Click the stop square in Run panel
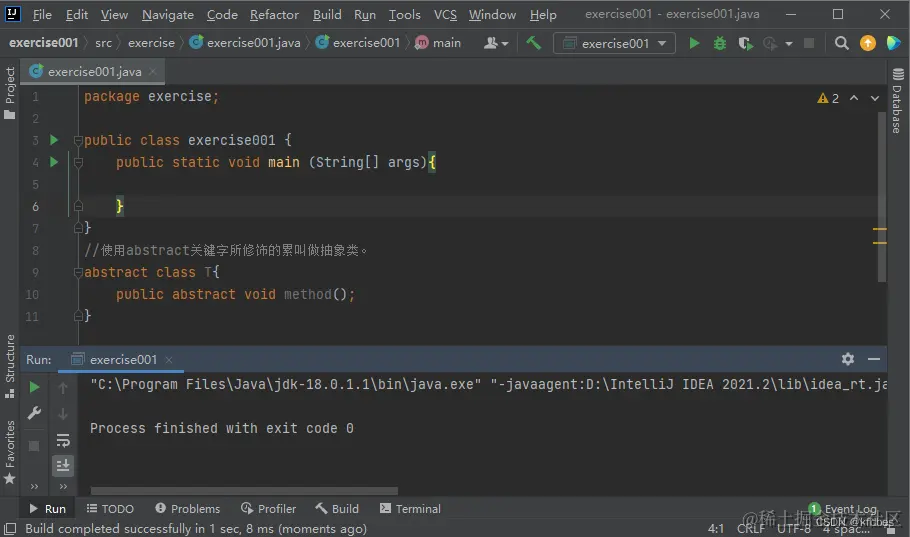The image size is (910, 537). [x=34, y=446]
